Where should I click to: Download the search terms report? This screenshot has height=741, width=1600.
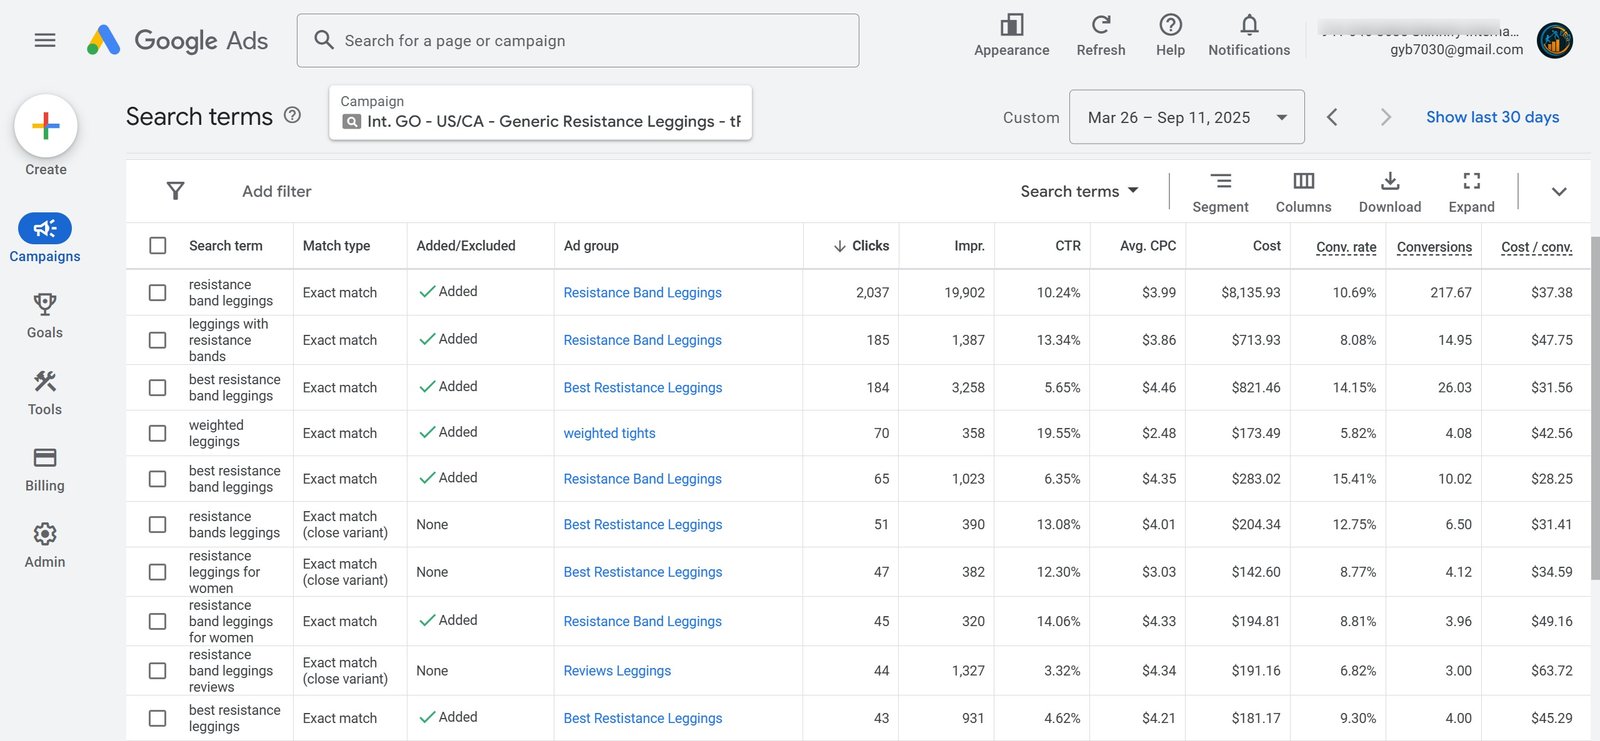[x=1389, y=191]
